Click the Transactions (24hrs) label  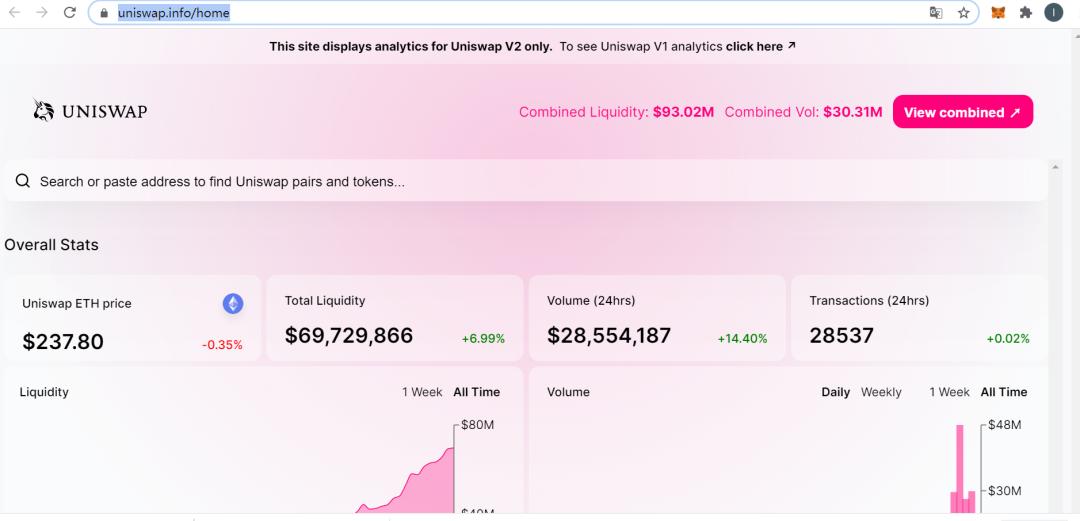point(869,300)
